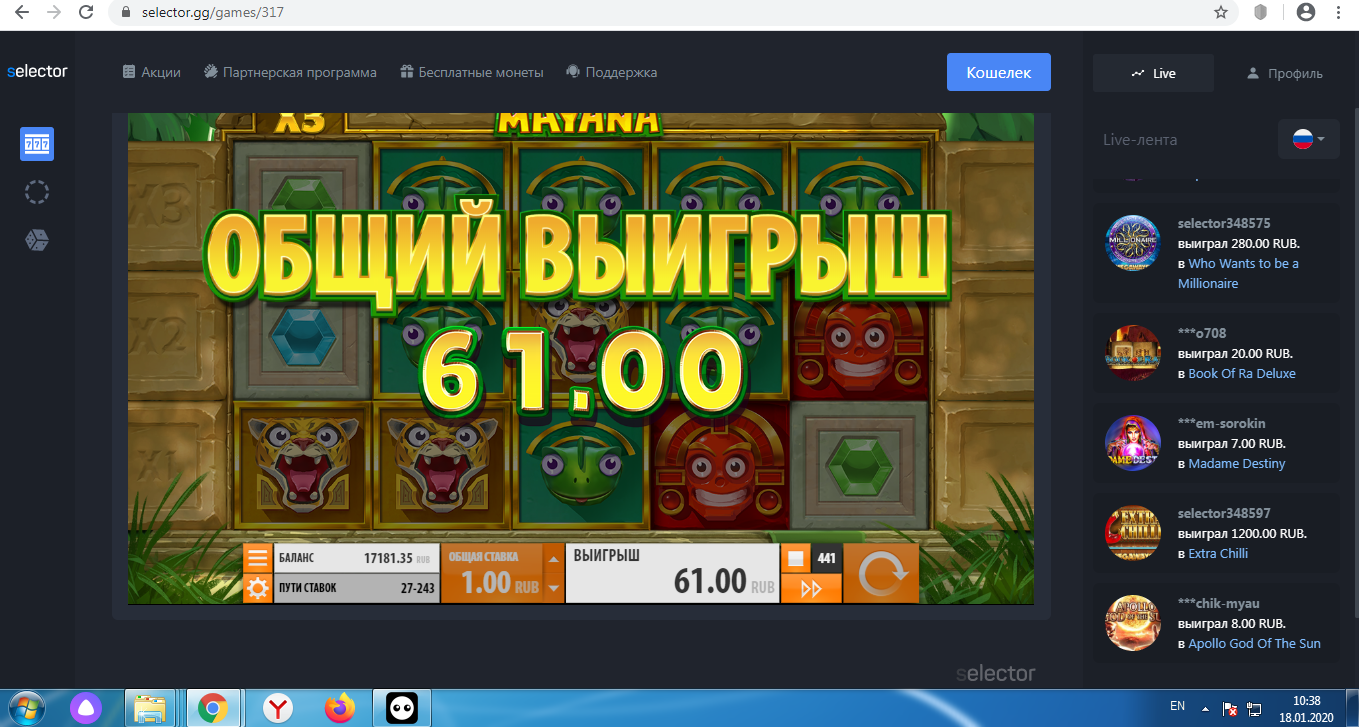Open Firefox from the taskbar
1359x727 pixels.
coord(340,709)
